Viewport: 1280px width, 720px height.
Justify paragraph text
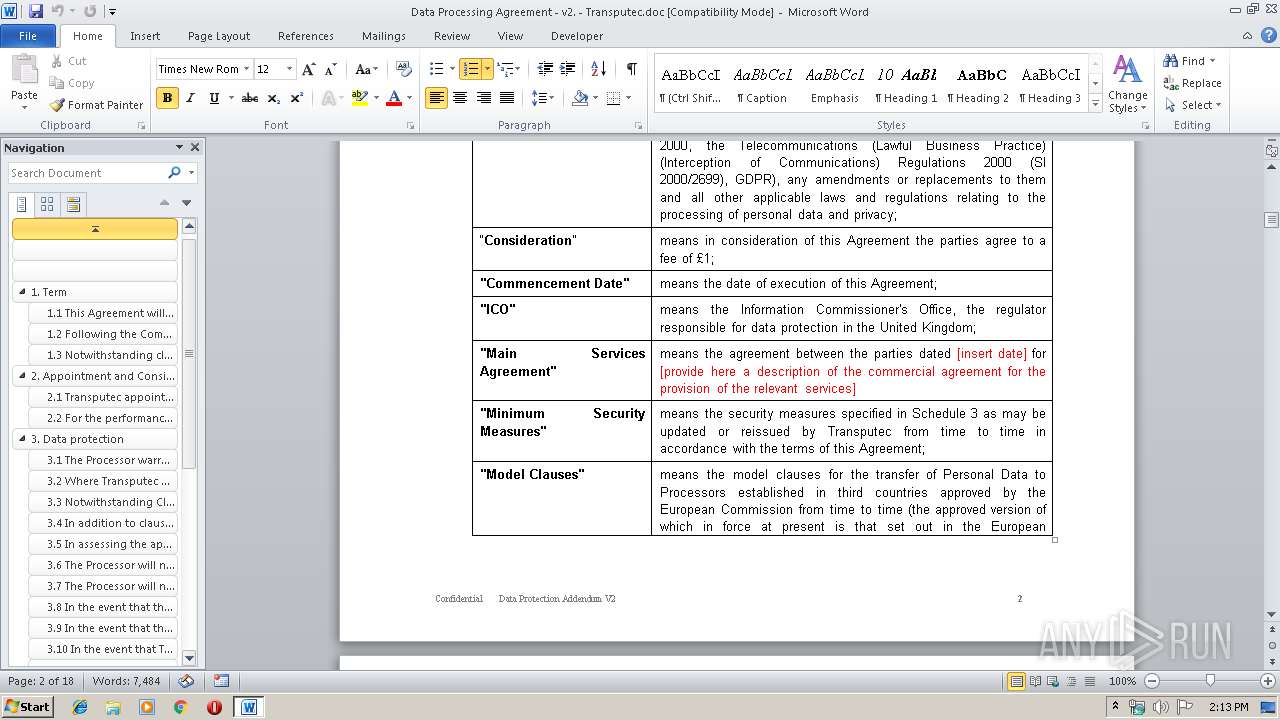click(507, 98)
